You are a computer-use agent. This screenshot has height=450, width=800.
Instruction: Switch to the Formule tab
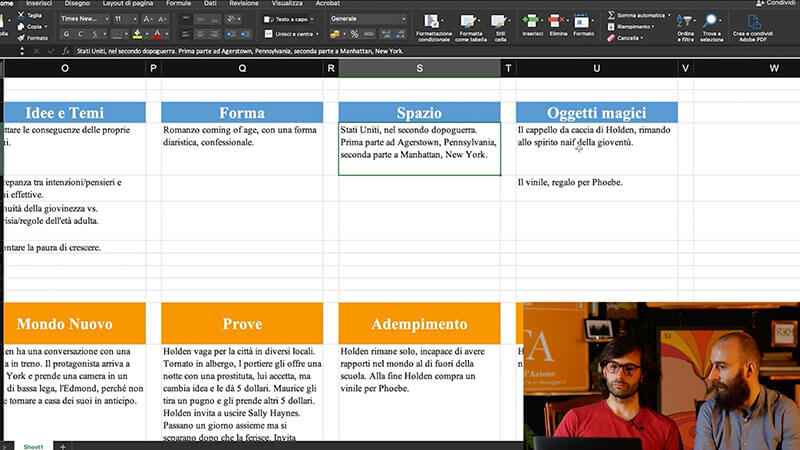179,3
